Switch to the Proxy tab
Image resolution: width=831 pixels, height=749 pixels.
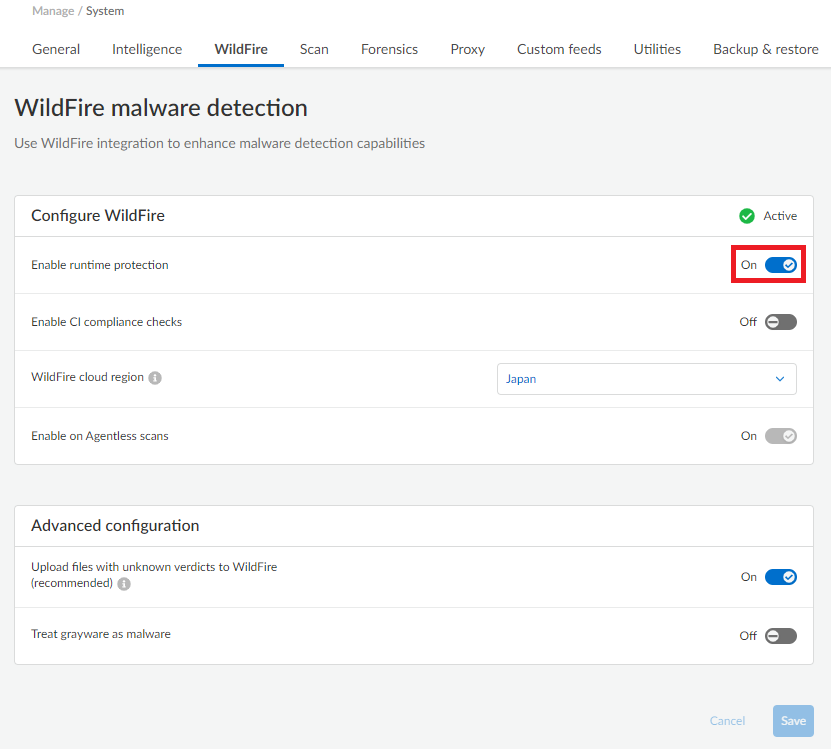point(467,49)
